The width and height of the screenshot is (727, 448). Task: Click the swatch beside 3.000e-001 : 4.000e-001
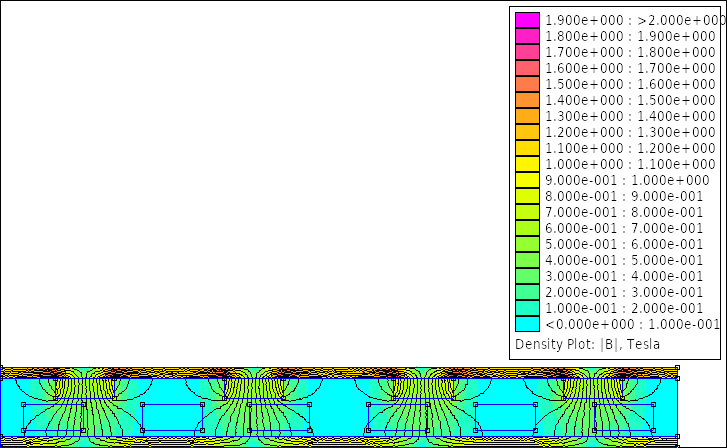coord(527,276)
